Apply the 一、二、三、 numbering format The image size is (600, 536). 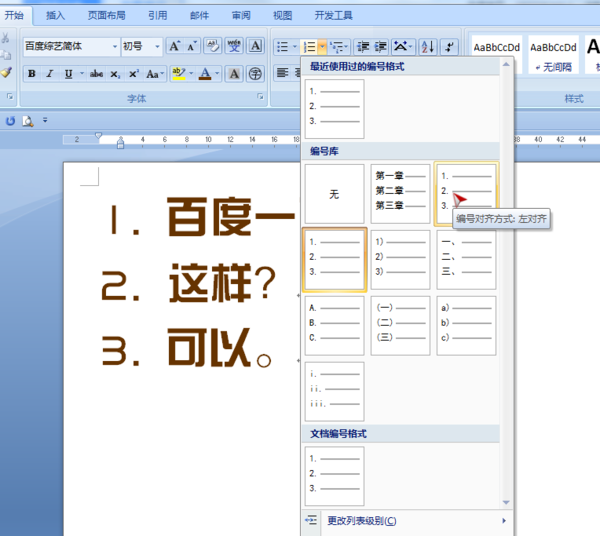click(x=466, y=260)
